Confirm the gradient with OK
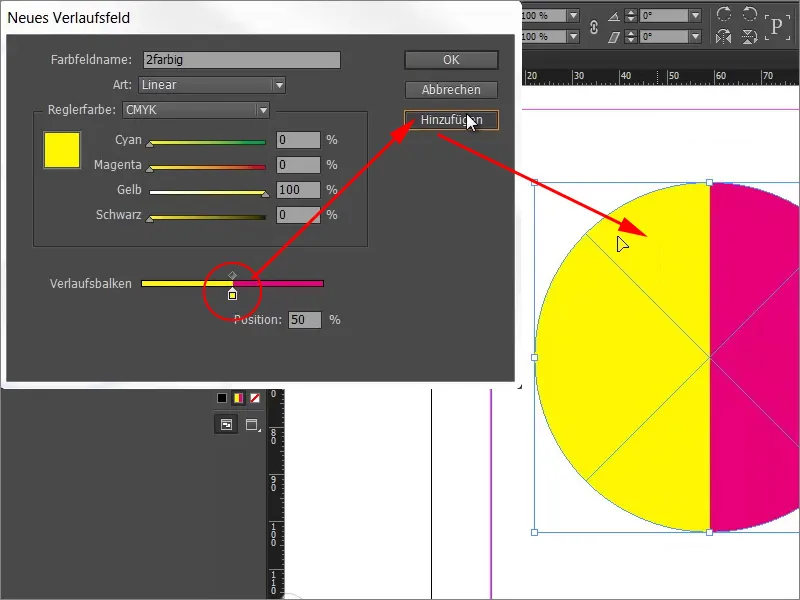Viewport: 800px width, 600px height. (x=451, y=59)
